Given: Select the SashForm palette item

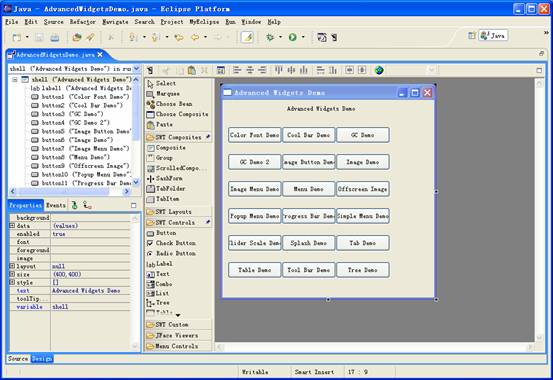Looking at the screenshot, I should click(165, 179).
